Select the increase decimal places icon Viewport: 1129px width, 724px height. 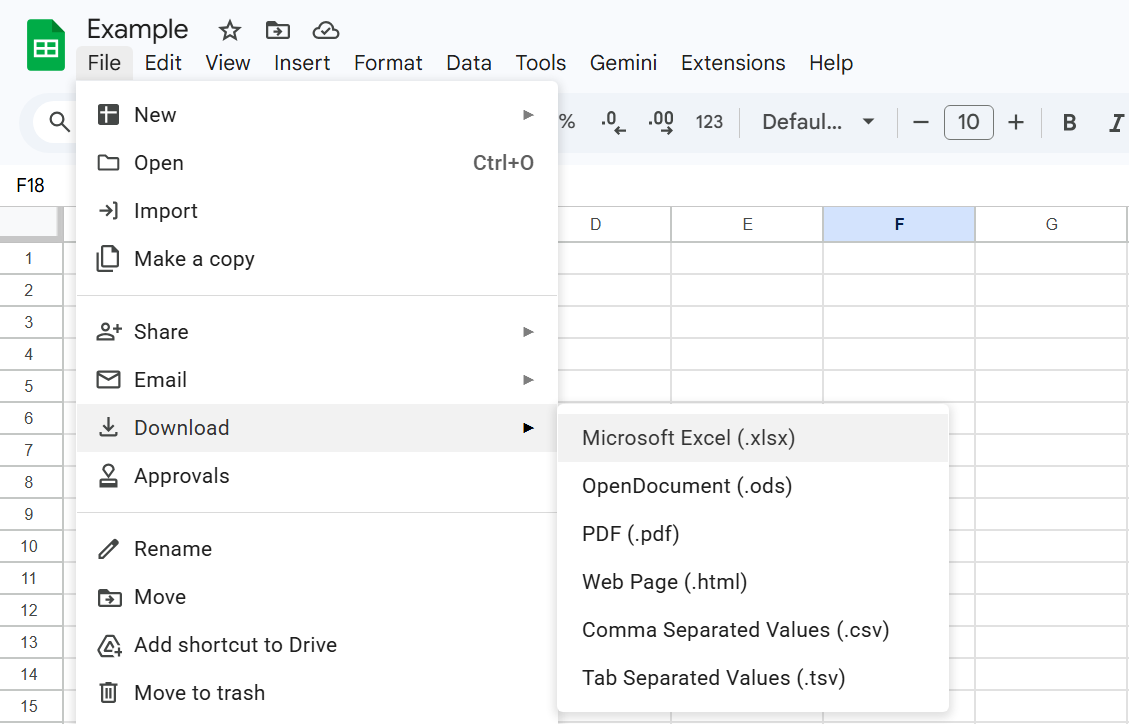pos(659,122)
